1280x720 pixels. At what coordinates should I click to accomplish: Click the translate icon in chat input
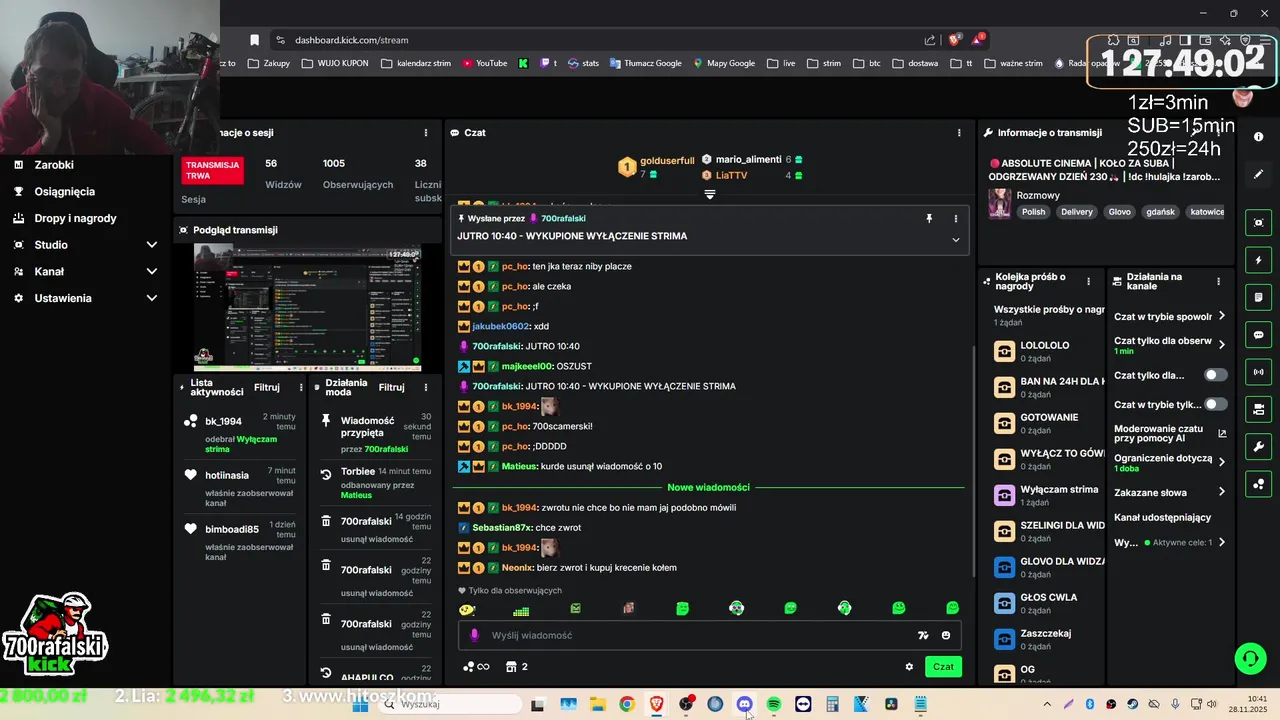923,635
